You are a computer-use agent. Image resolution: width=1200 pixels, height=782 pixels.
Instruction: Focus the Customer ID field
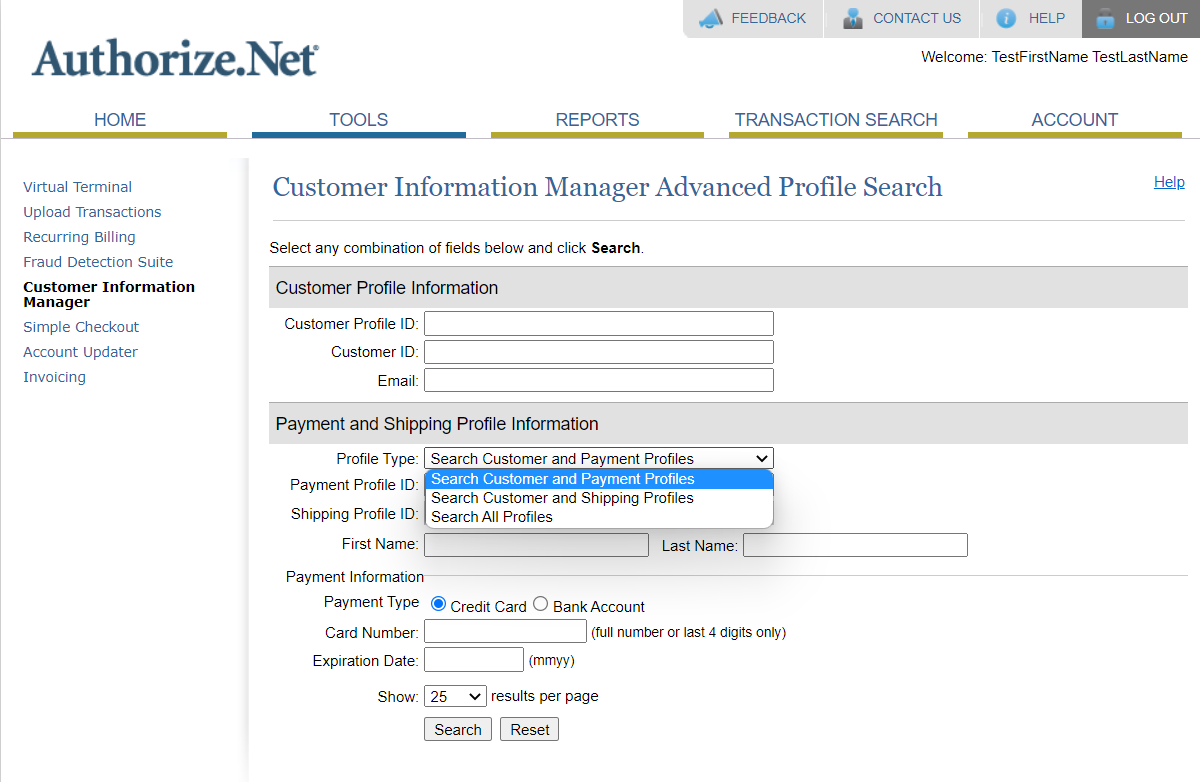599,352
